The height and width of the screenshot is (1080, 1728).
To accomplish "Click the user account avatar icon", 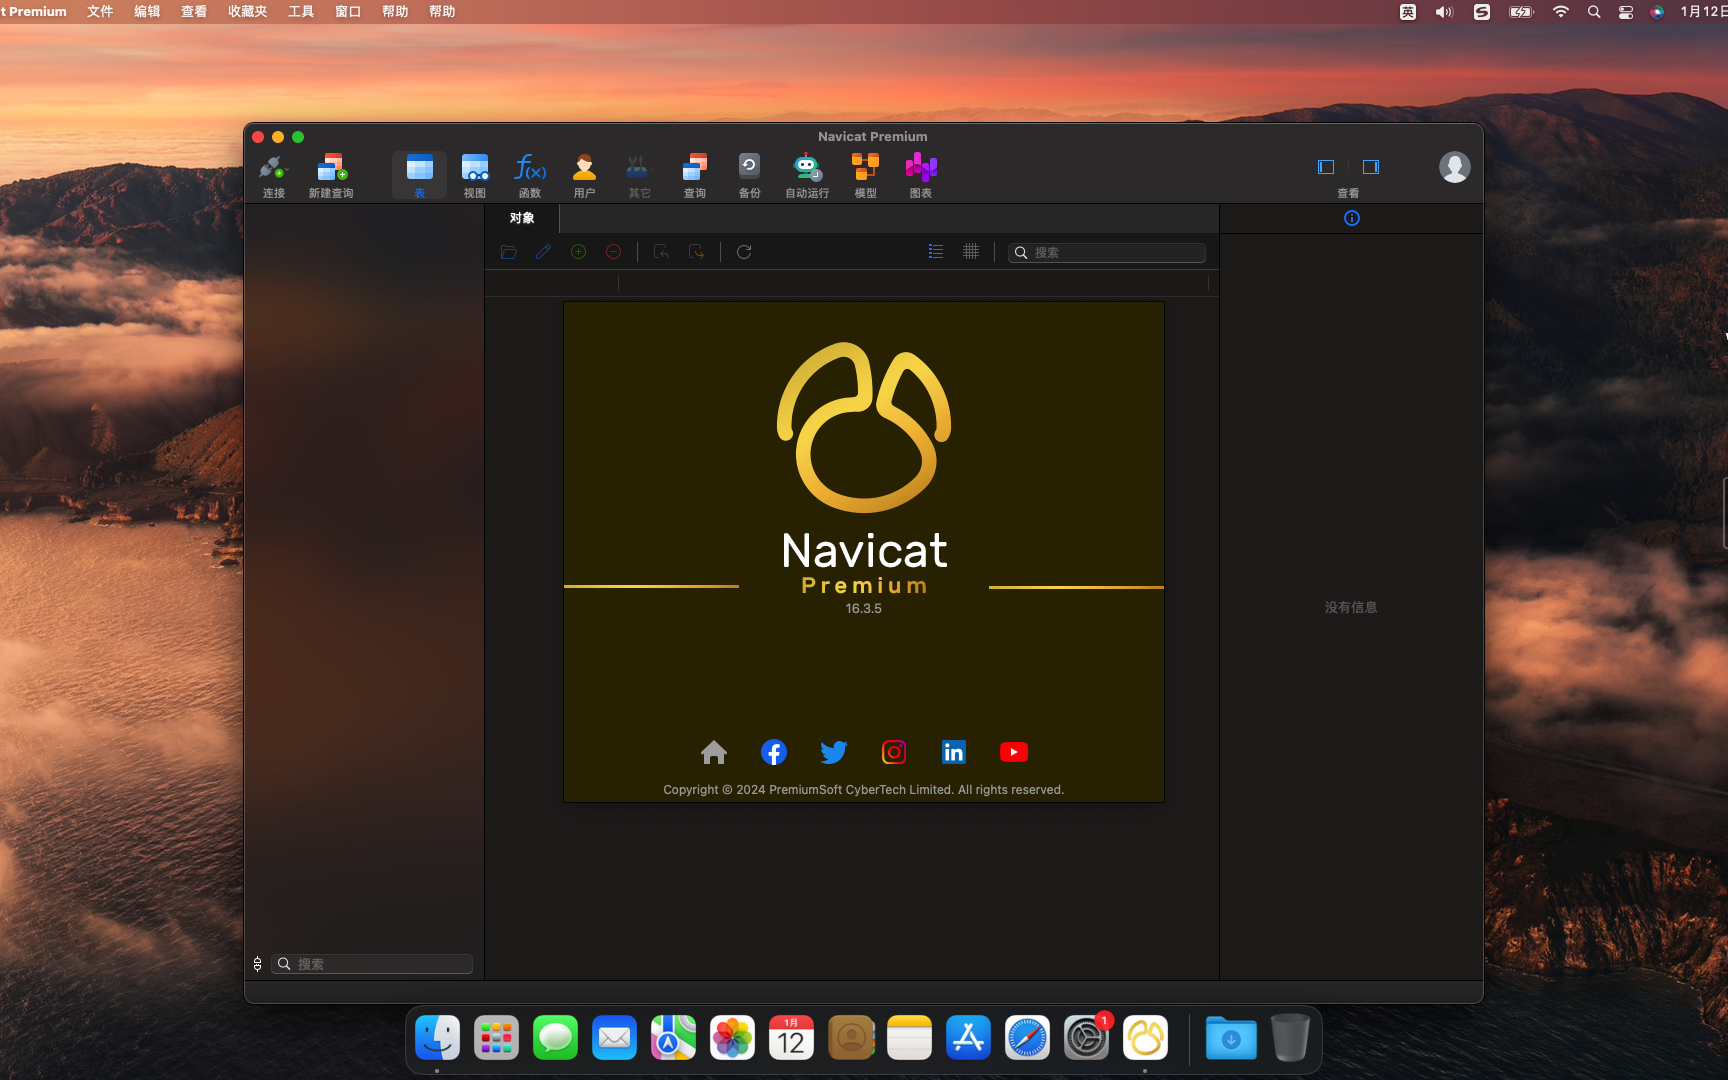I will tap(1455, 167).
